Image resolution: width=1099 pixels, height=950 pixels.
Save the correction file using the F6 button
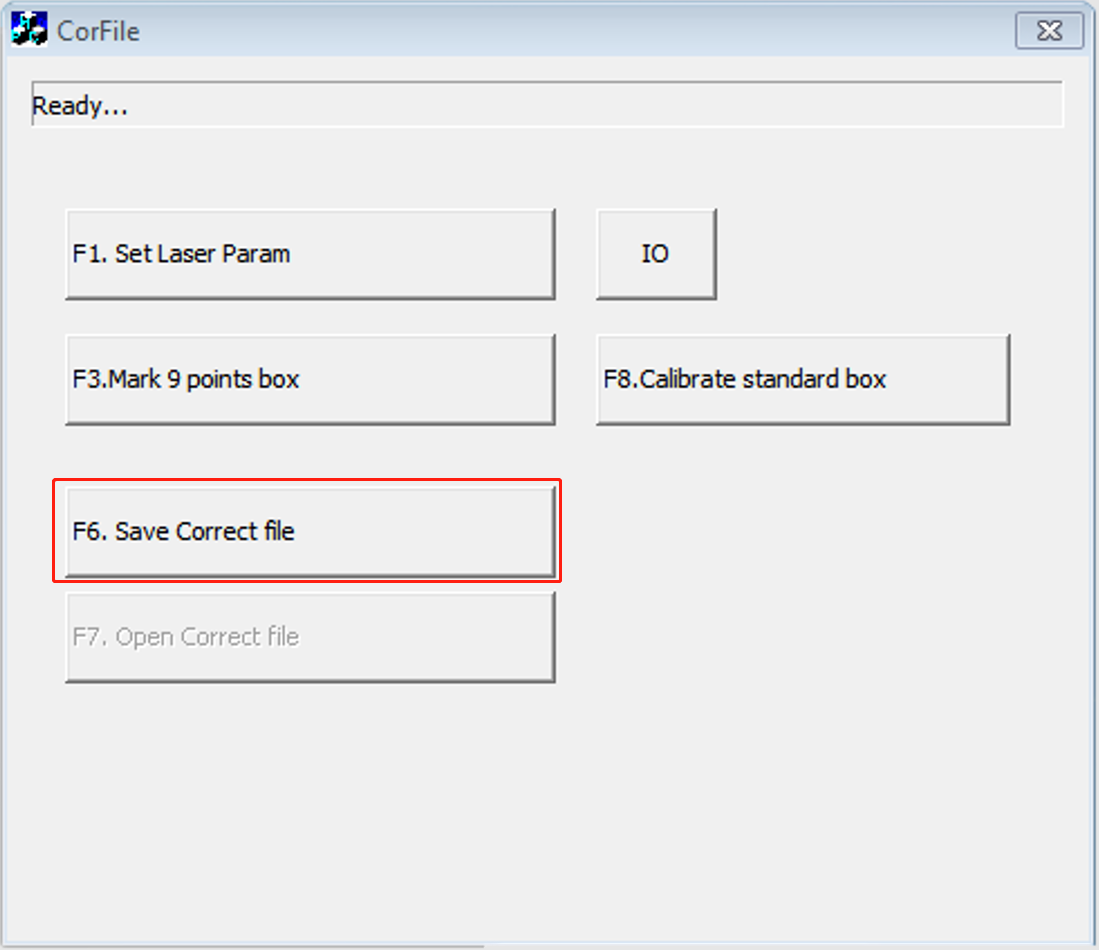point(310,532)
